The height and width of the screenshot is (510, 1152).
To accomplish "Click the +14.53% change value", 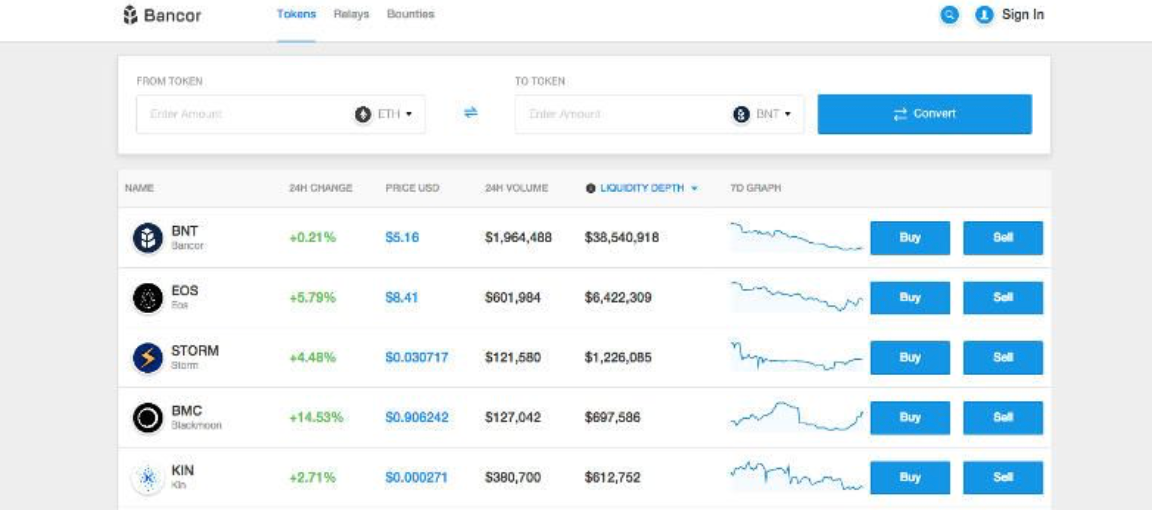I will (316, 417).
